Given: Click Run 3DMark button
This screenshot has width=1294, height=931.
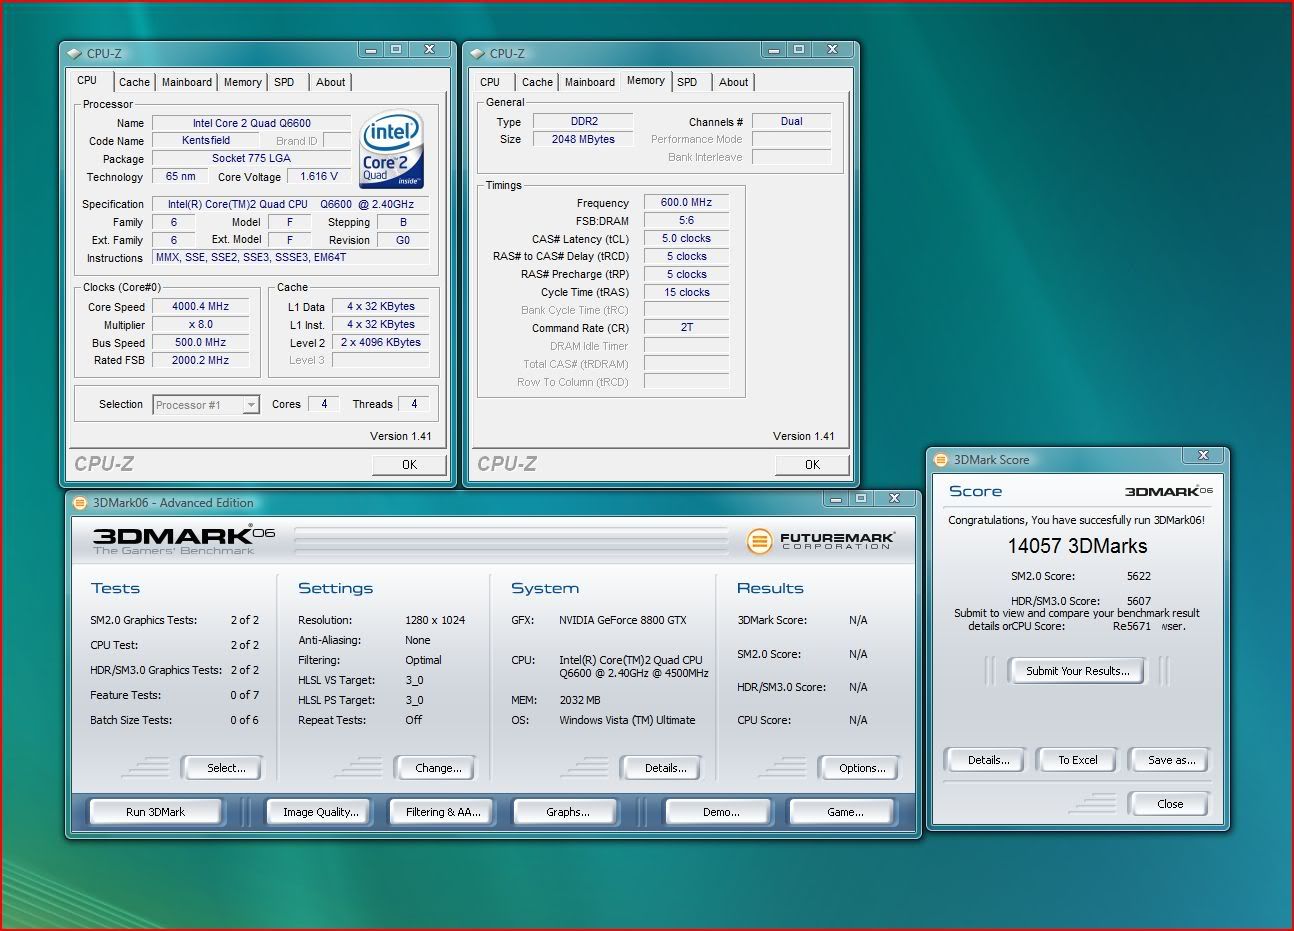Looking at the screenshot, I should point(155,812).
